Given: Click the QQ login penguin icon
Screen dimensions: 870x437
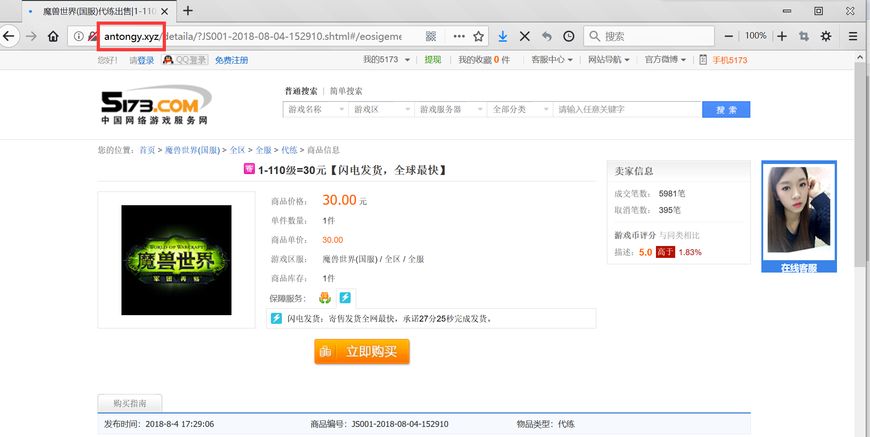Looking at the screenshot, I should [168, 60].
